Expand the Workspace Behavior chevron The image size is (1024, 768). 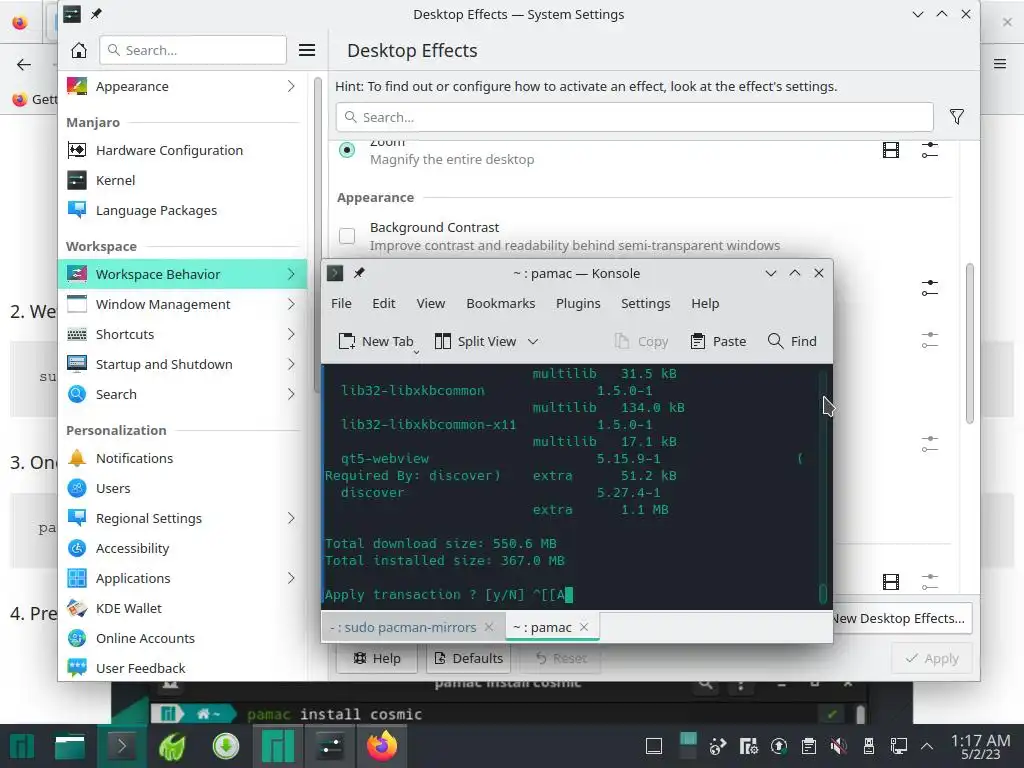(291, 274)
